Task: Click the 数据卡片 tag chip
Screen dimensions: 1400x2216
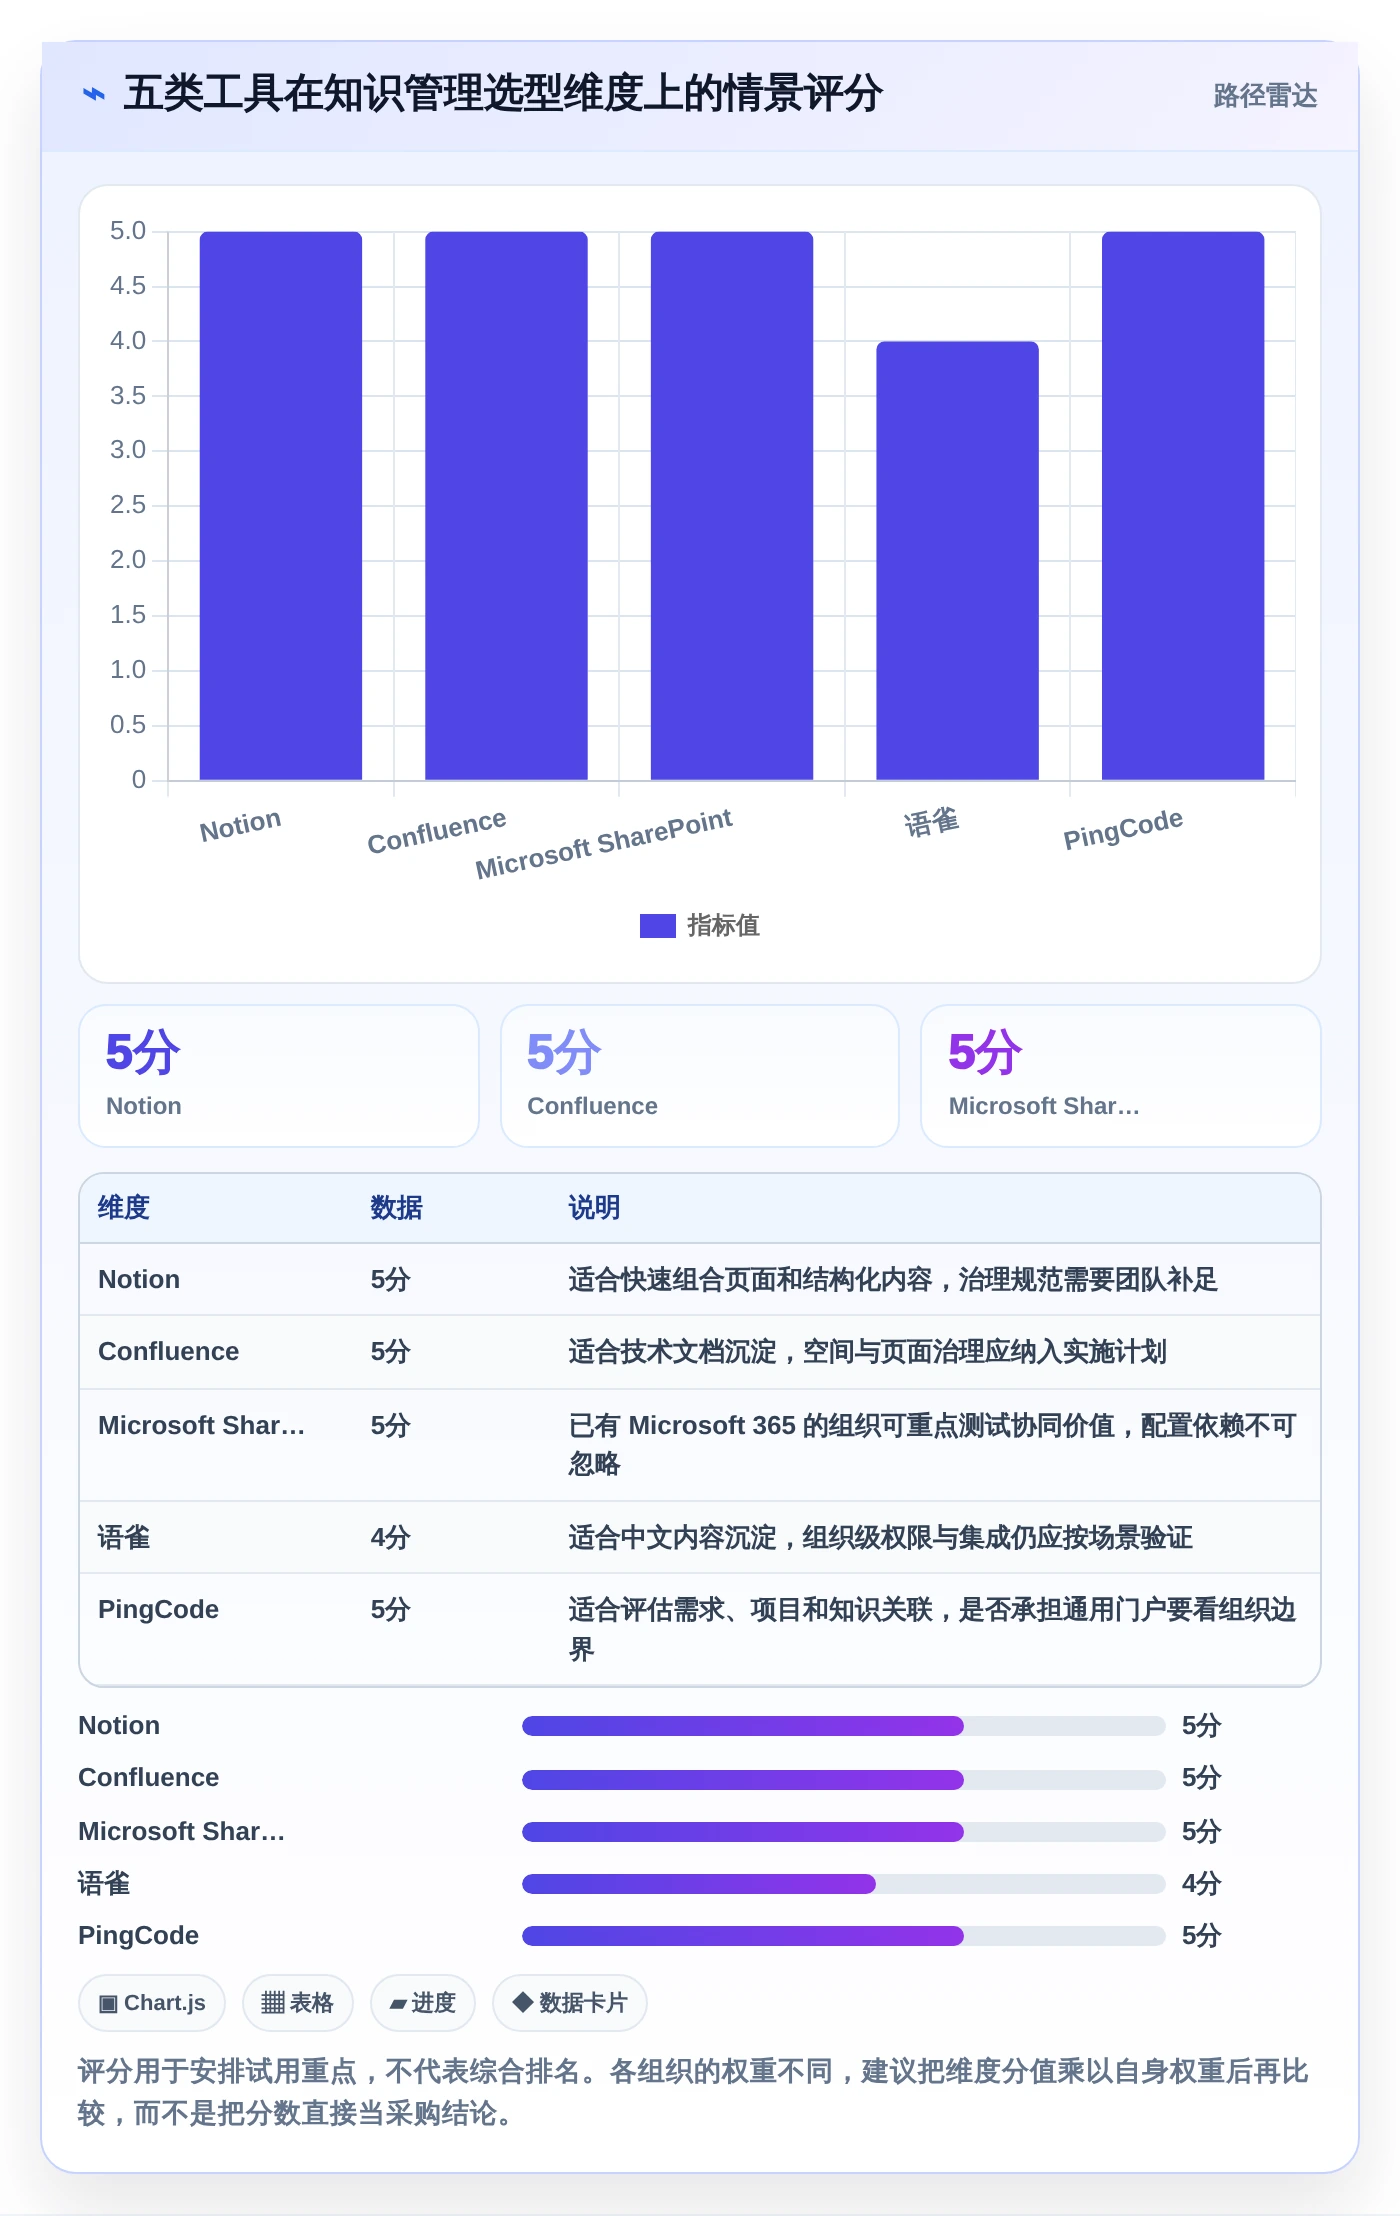Action: 569,2003
